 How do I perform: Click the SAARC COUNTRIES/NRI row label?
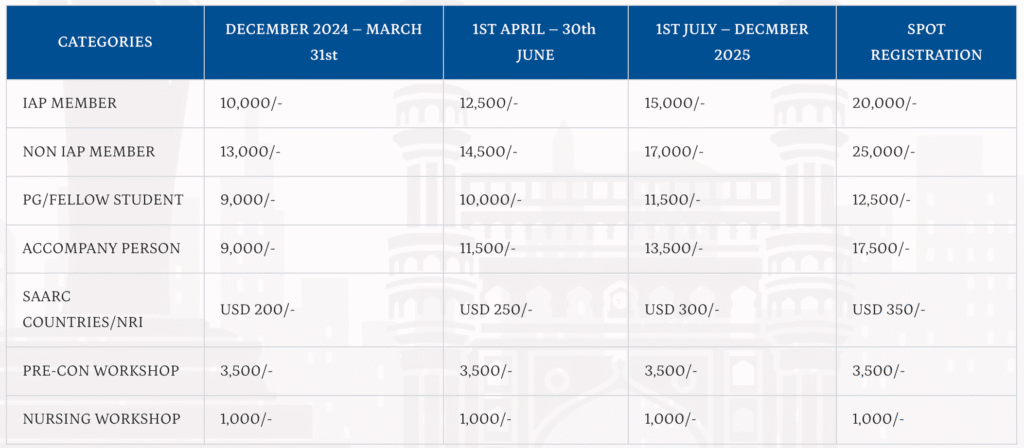pos(72,309)
